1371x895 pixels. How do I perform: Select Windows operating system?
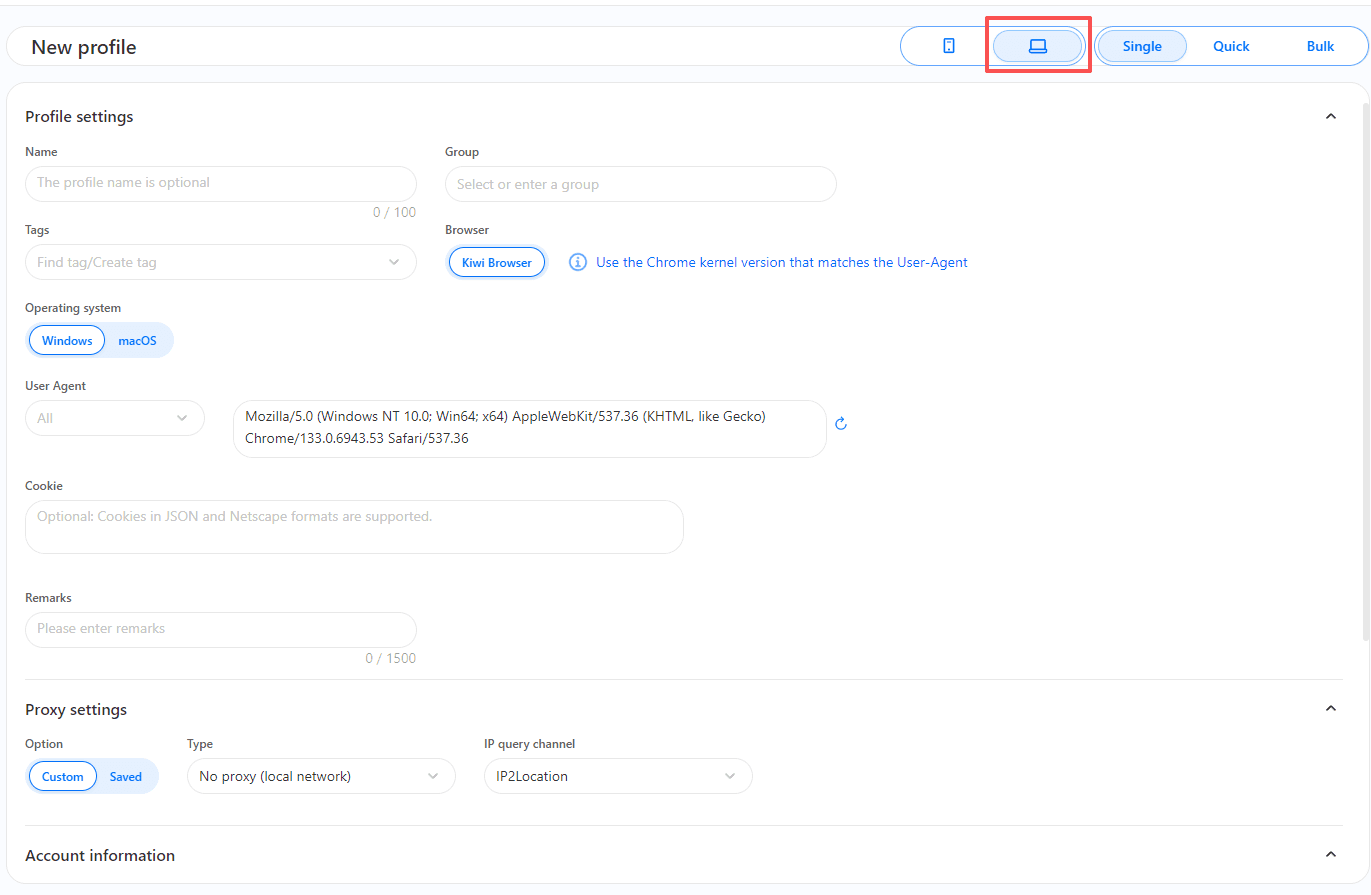67,340
